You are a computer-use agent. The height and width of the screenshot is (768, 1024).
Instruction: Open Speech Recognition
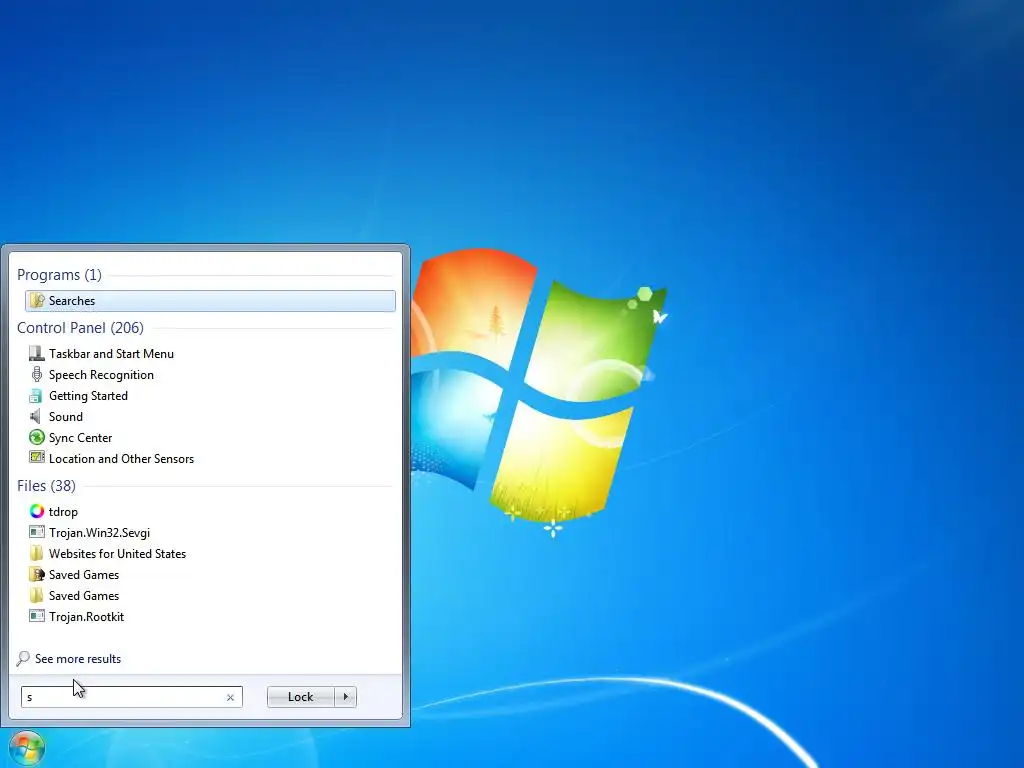click(210, 375)
